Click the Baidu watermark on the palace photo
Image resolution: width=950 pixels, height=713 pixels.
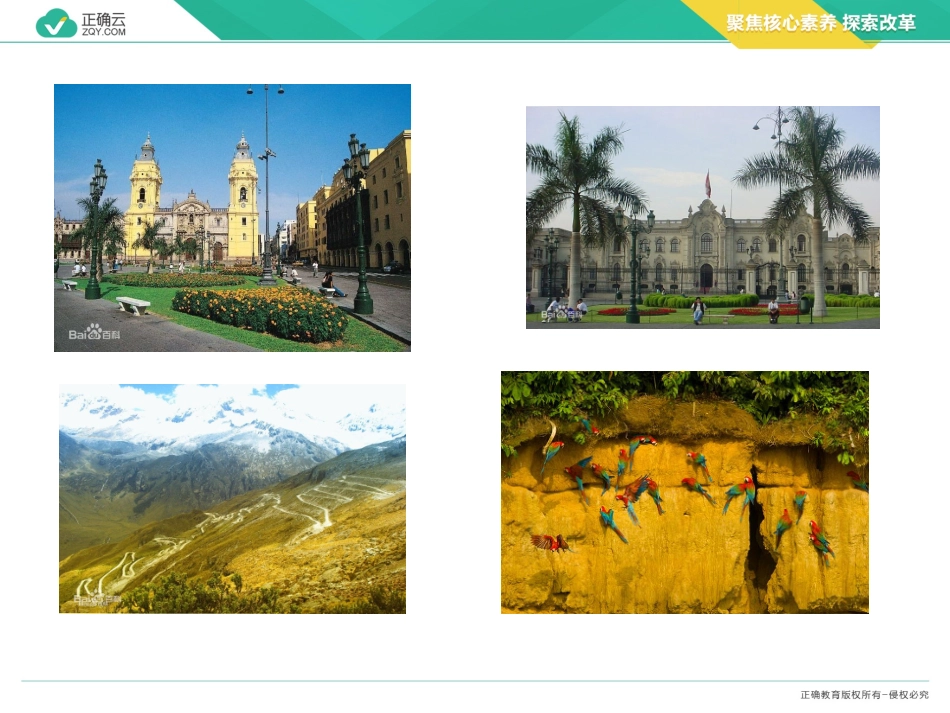(560, 315)
